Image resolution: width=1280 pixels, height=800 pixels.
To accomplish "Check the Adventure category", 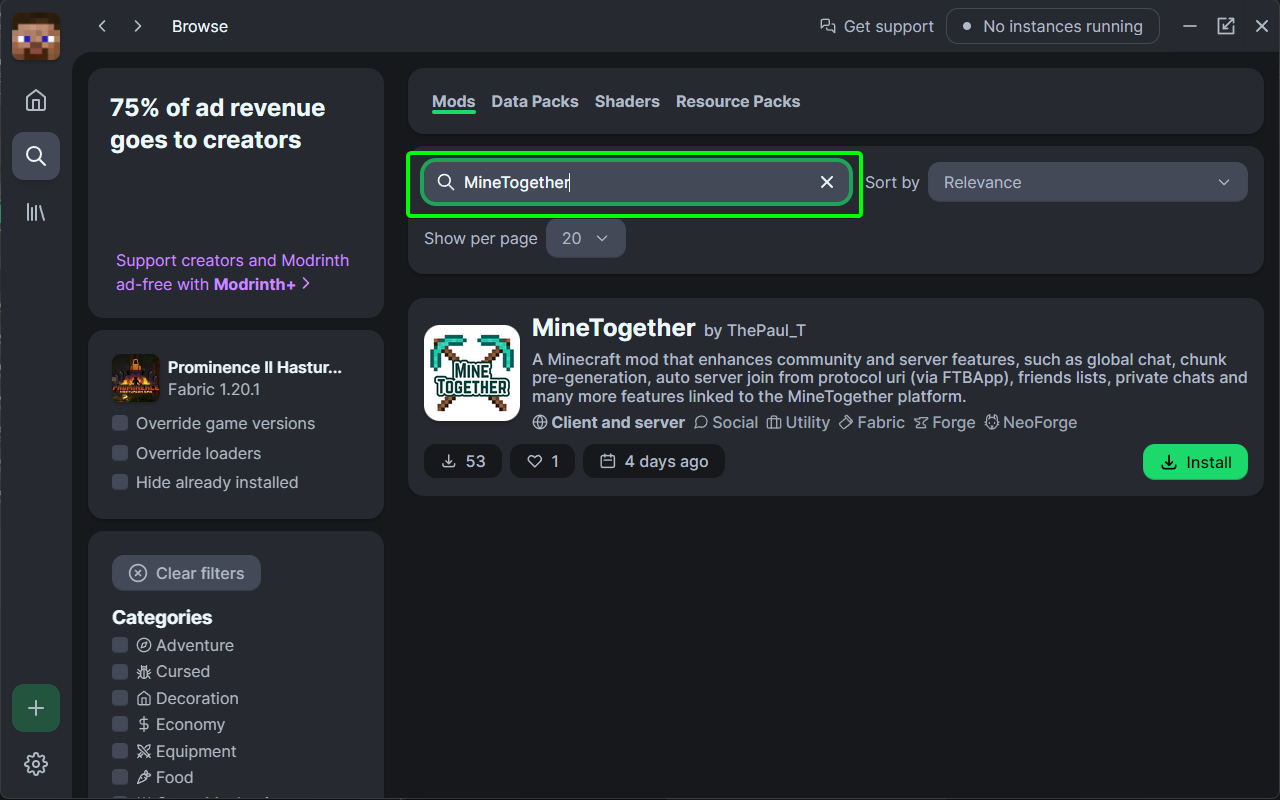I will (x=120, y=645).
